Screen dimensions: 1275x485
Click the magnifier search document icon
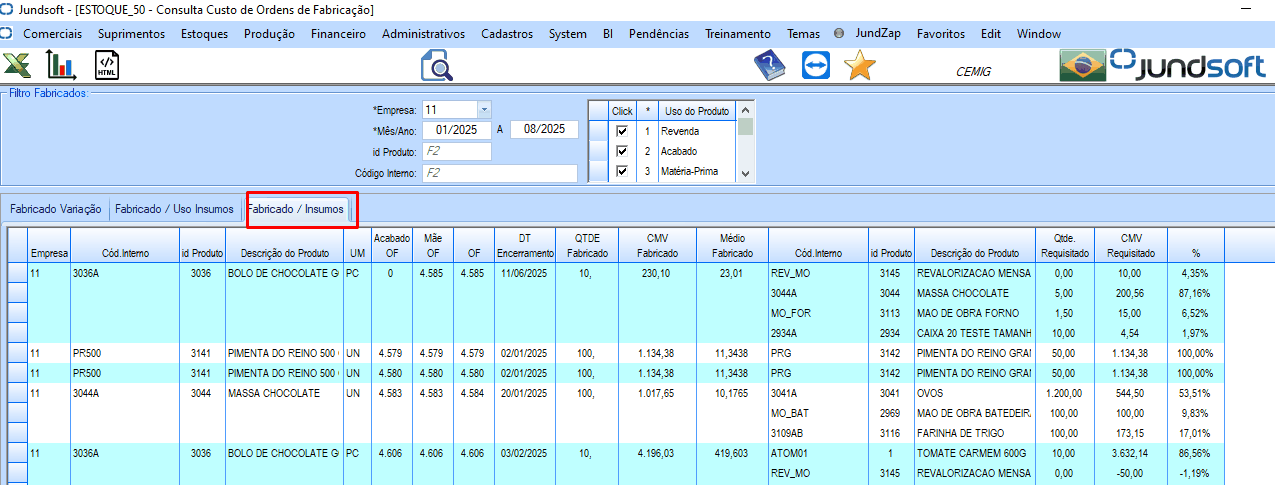tap(437, 66)
